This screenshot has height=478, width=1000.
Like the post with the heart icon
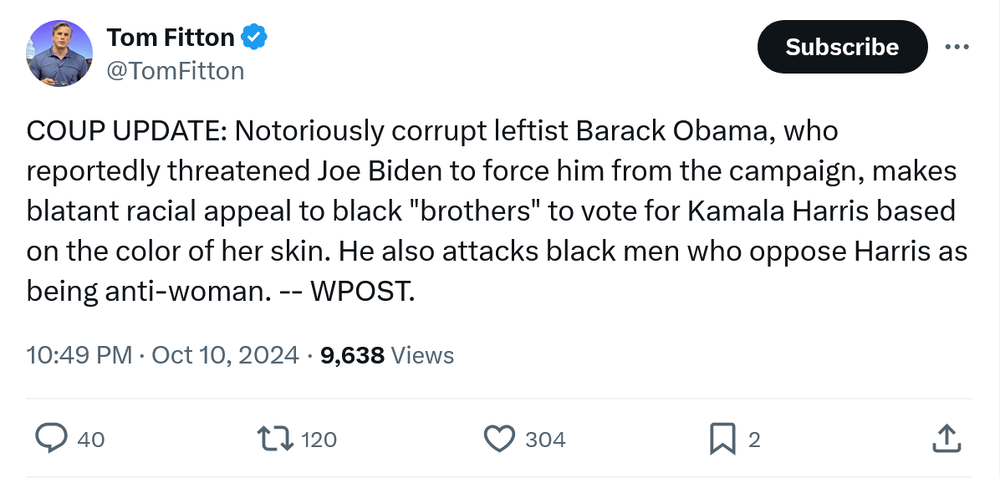tap(498, 439)
